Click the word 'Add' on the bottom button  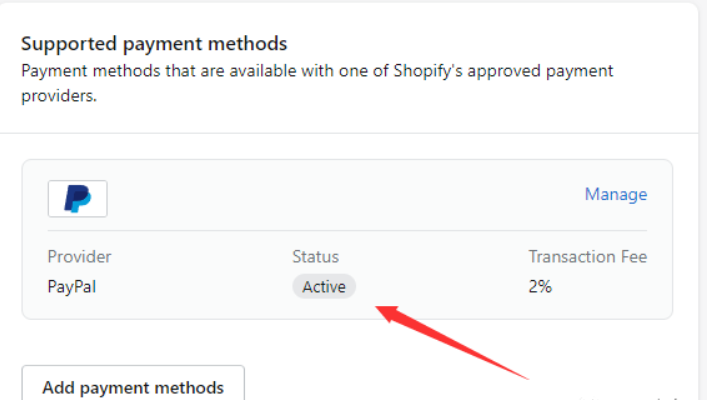57,387
